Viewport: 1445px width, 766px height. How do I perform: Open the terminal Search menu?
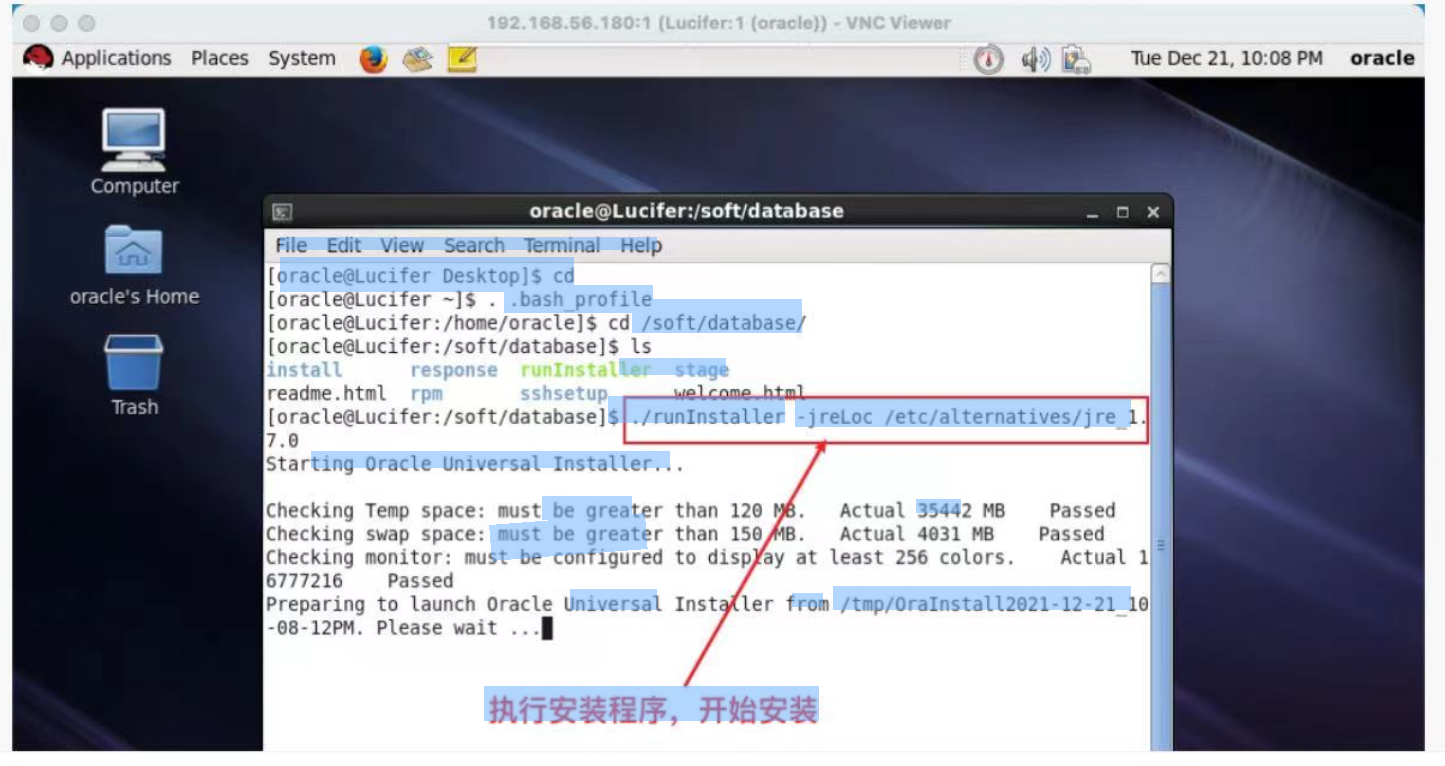coord(474,245)
